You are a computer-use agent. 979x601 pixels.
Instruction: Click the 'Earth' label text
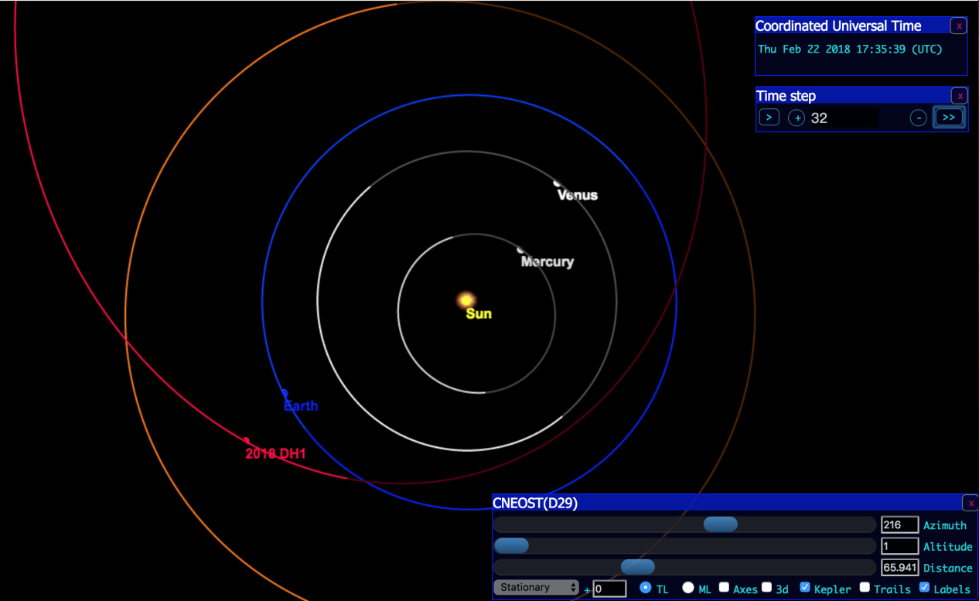click(x=301, y=406)
